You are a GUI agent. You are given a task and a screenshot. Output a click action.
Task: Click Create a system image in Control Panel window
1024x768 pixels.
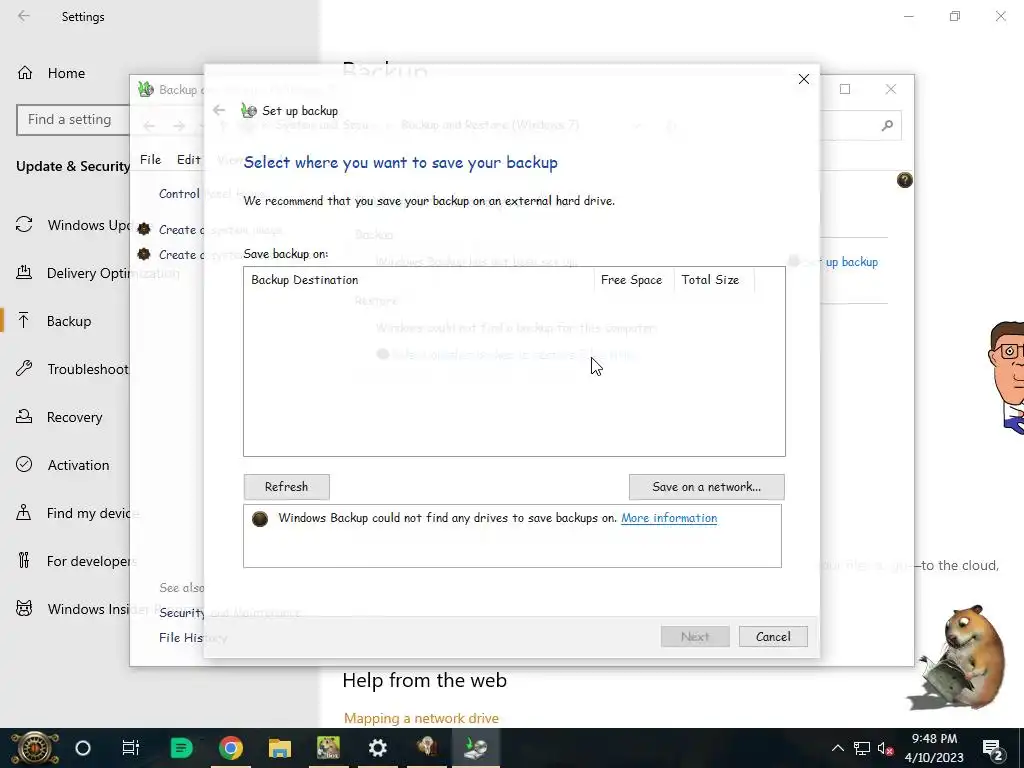click(181, 230)
